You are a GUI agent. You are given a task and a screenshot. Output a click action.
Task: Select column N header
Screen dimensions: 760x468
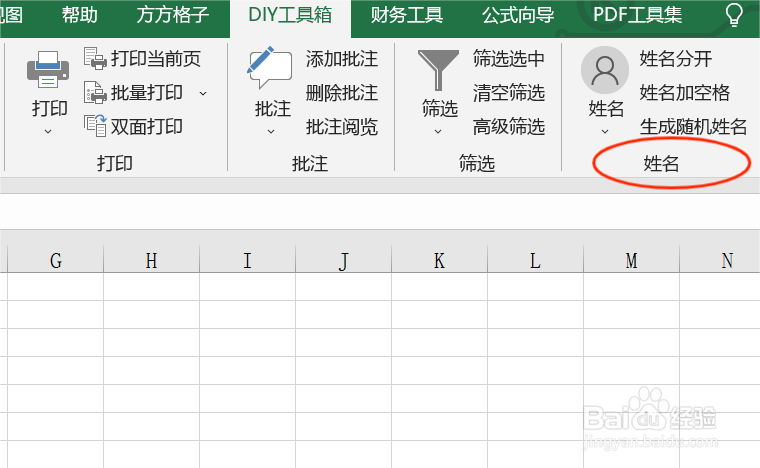720,261
